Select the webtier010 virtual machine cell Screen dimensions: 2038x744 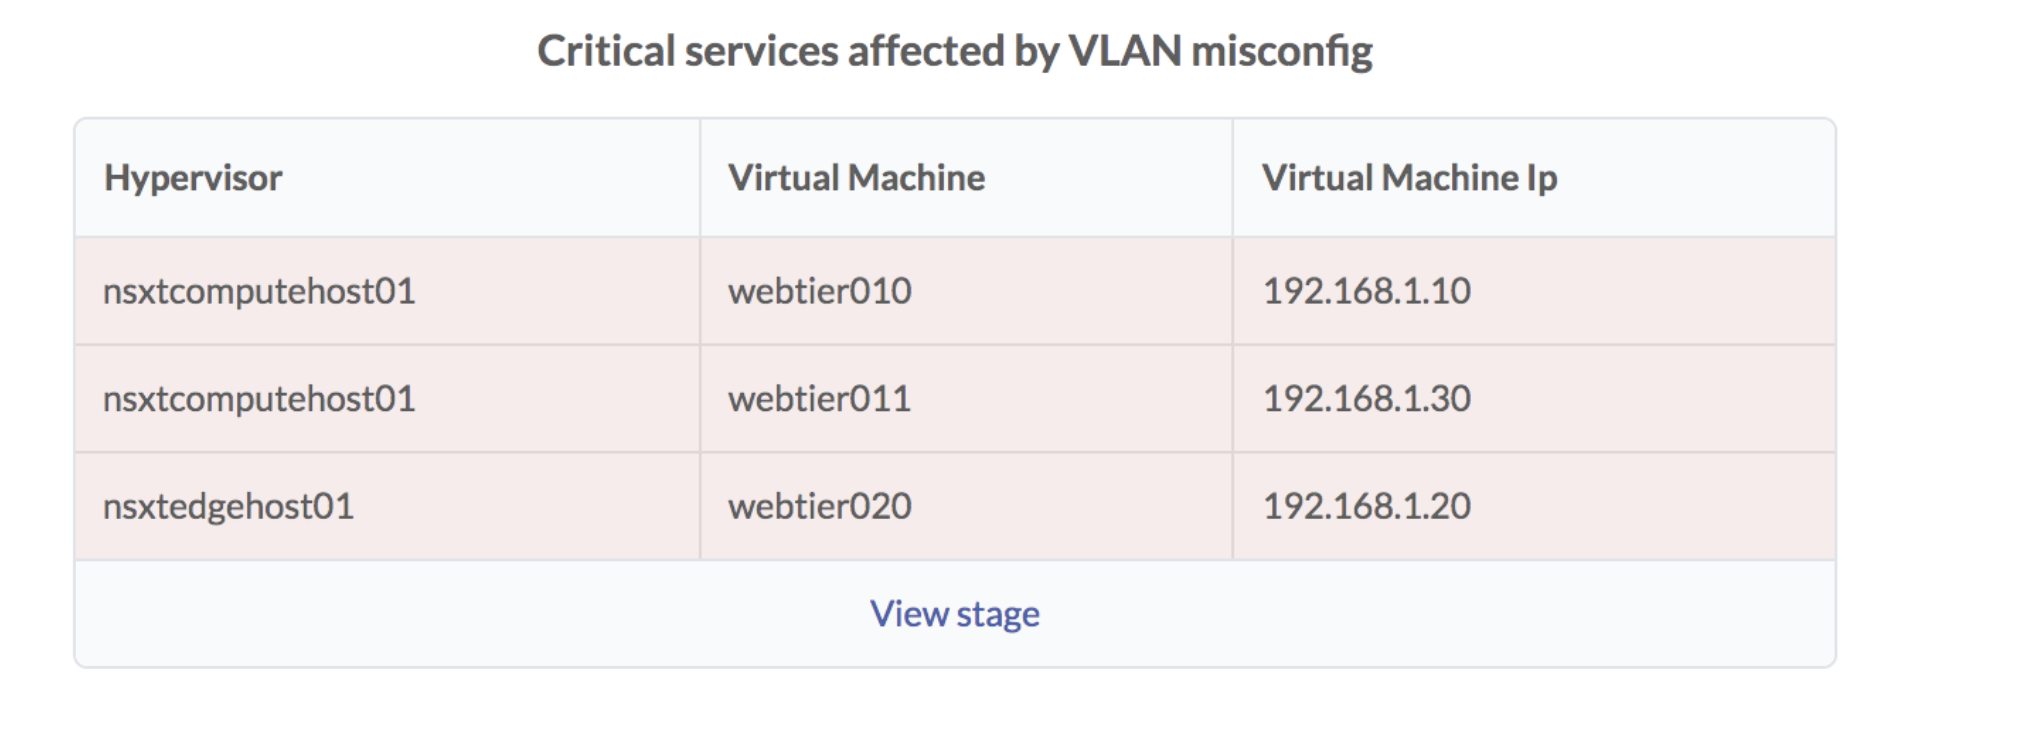(x=819, y=291)
